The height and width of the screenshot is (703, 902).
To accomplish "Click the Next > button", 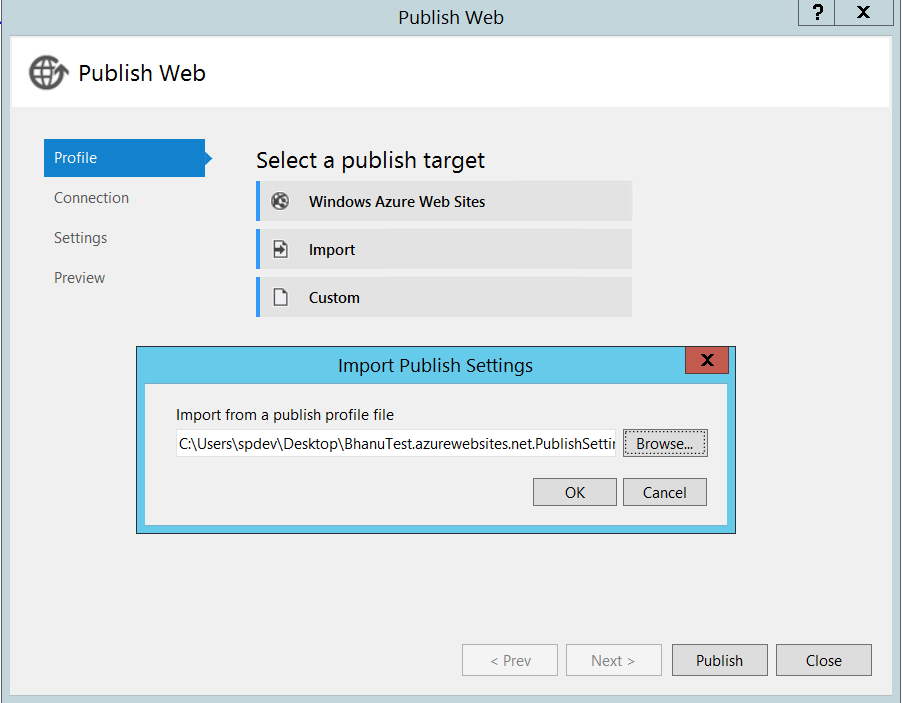I will pos(614,660).
